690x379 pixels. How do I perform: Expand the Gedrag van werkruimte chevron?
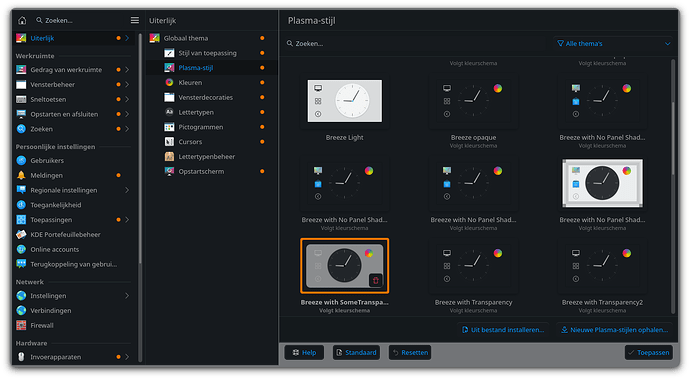click(x=127, y=70)
